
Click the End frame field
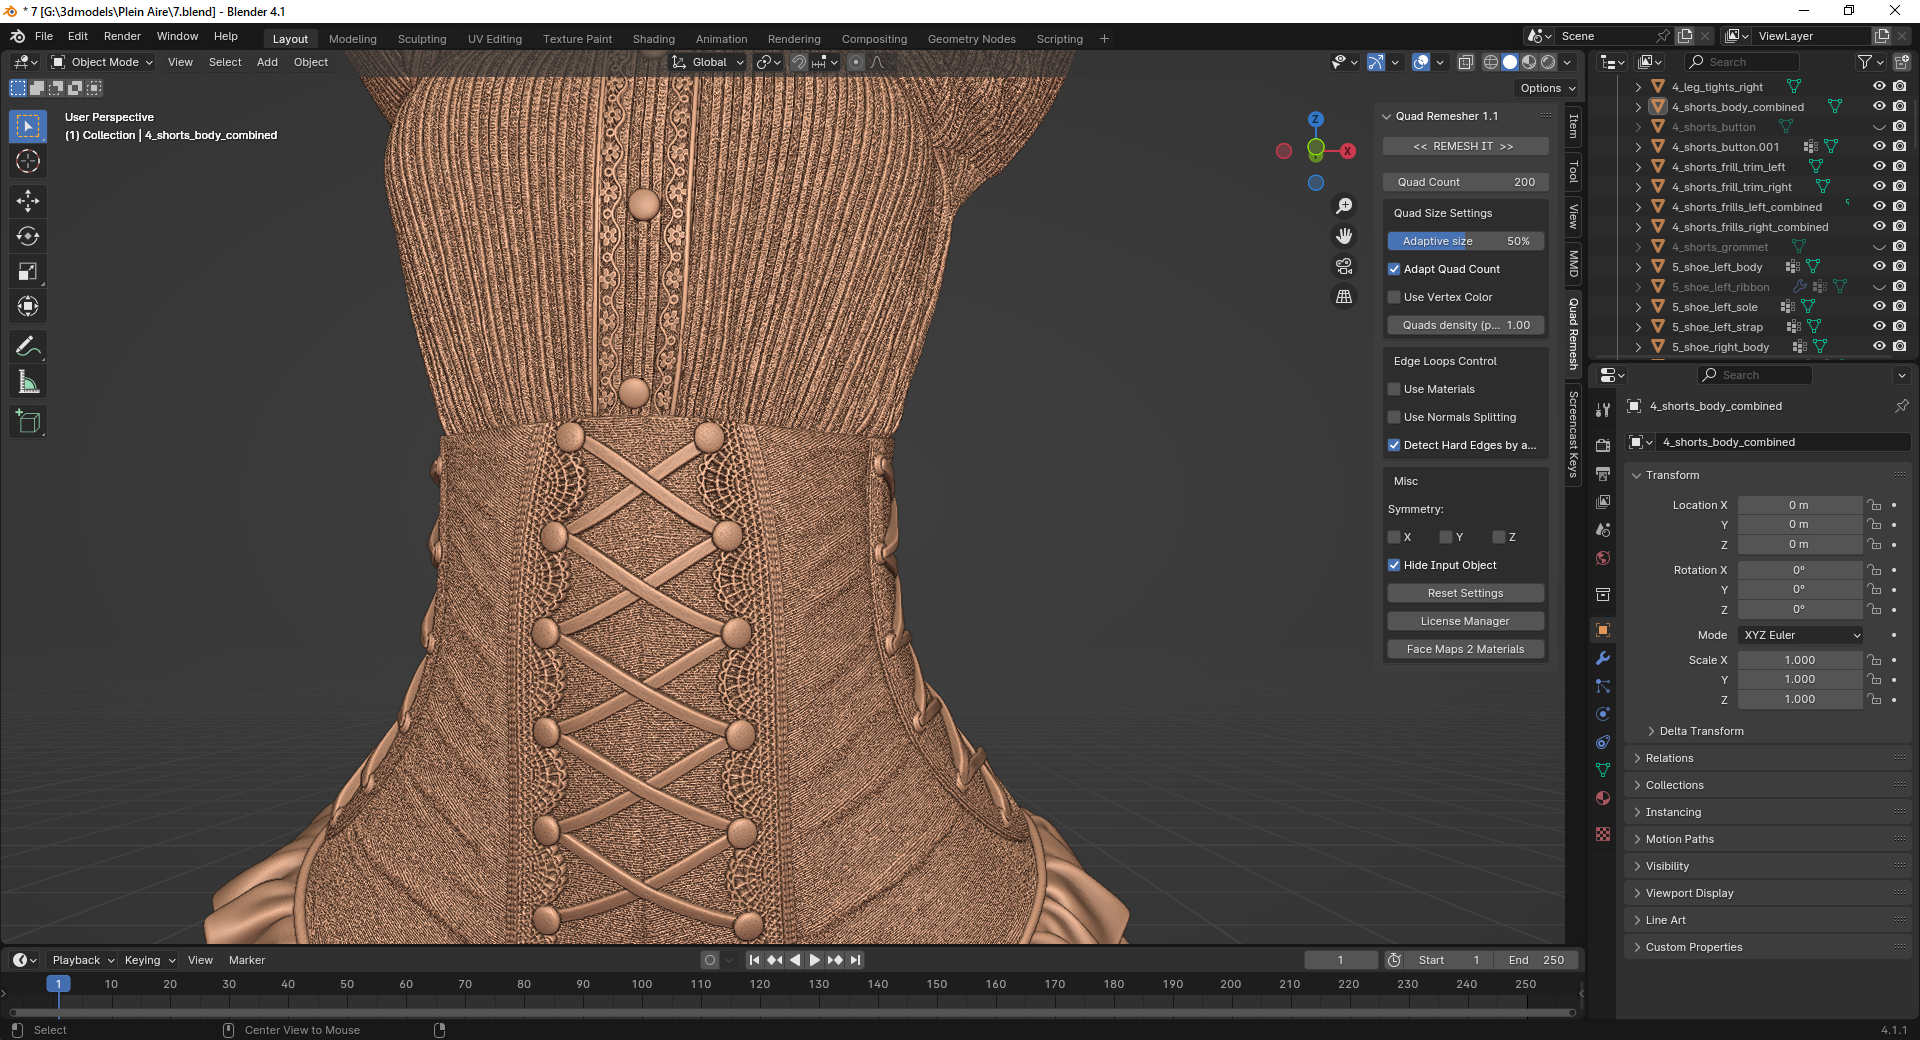[x=1536, y=960]
